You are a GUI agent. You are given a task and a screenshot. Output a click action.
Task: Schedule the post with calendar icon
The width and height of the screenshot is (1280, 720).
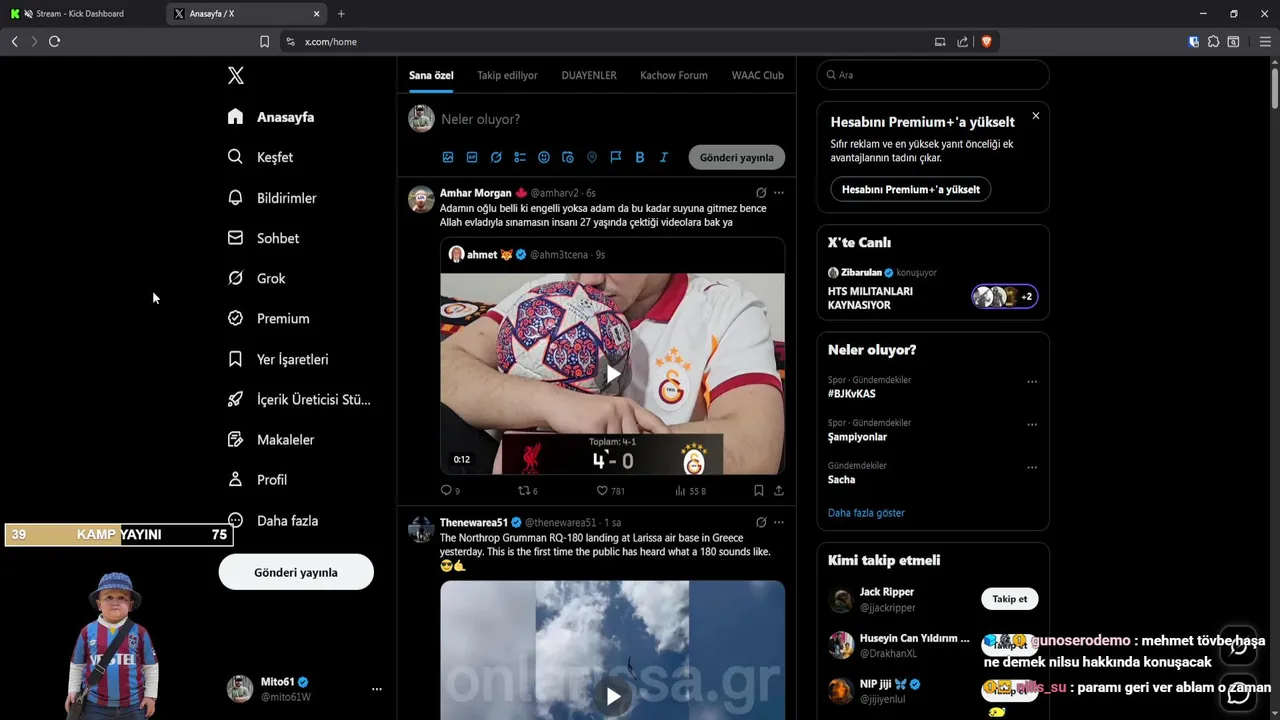(568, 157)
